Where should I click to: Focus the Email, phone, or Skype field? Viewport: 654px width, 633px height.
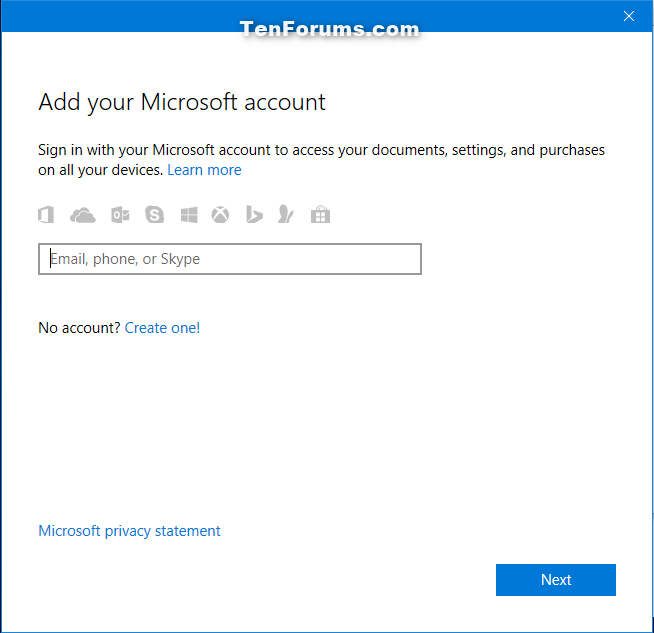click(230, 259)
